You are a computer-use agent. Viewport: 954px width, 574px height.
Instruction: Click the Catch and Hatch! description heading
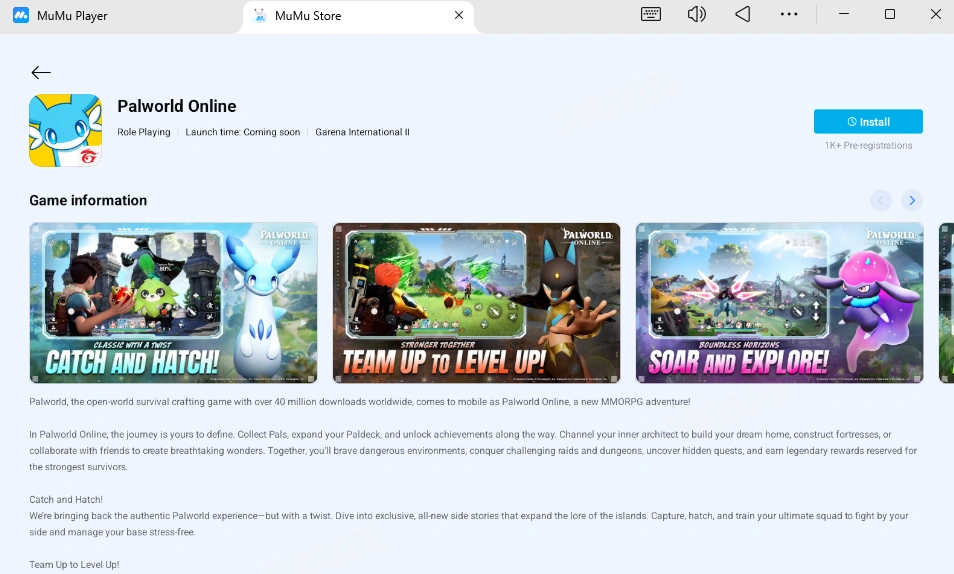[66, 500]
